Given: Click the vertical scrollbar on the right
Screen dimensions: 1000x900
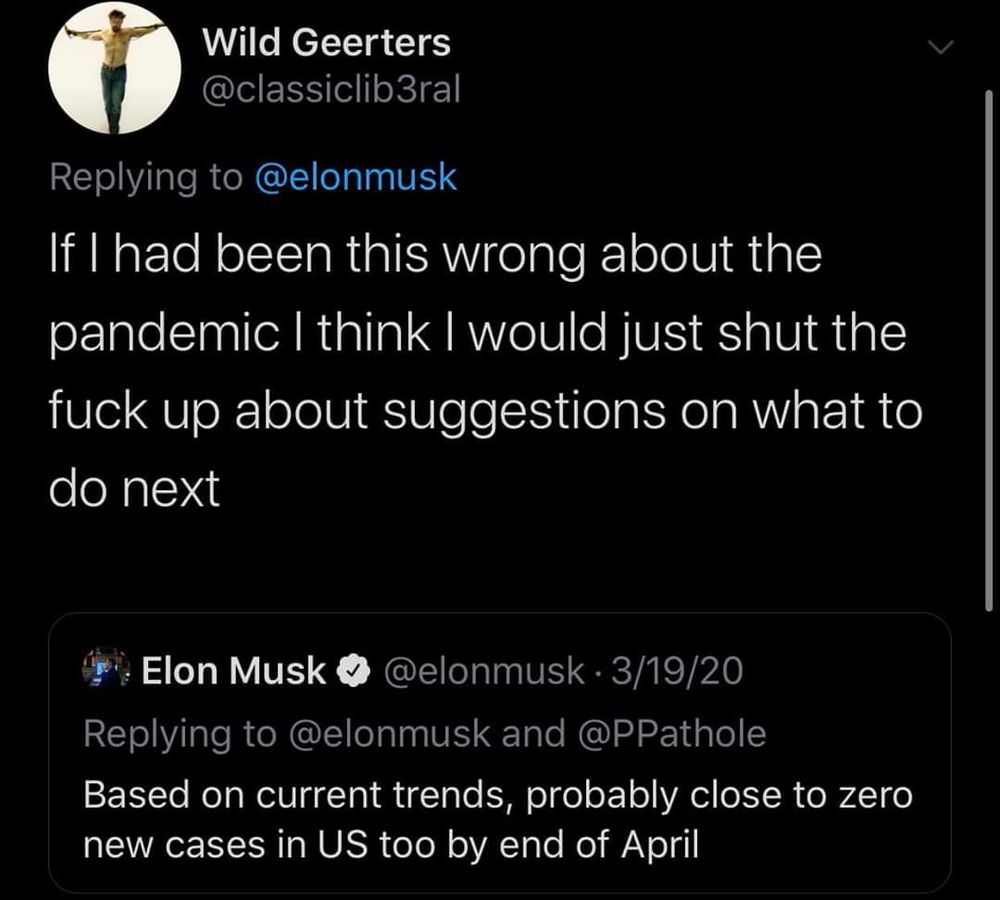Looking at the screenshot, I should coord(988,350).
